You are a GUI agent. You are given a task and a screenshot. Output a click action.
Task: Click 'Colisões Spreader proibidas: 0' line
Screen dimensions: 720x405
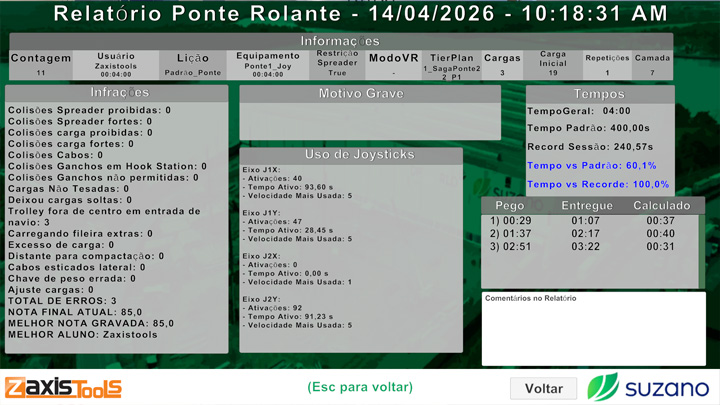(x=90, y=110)
